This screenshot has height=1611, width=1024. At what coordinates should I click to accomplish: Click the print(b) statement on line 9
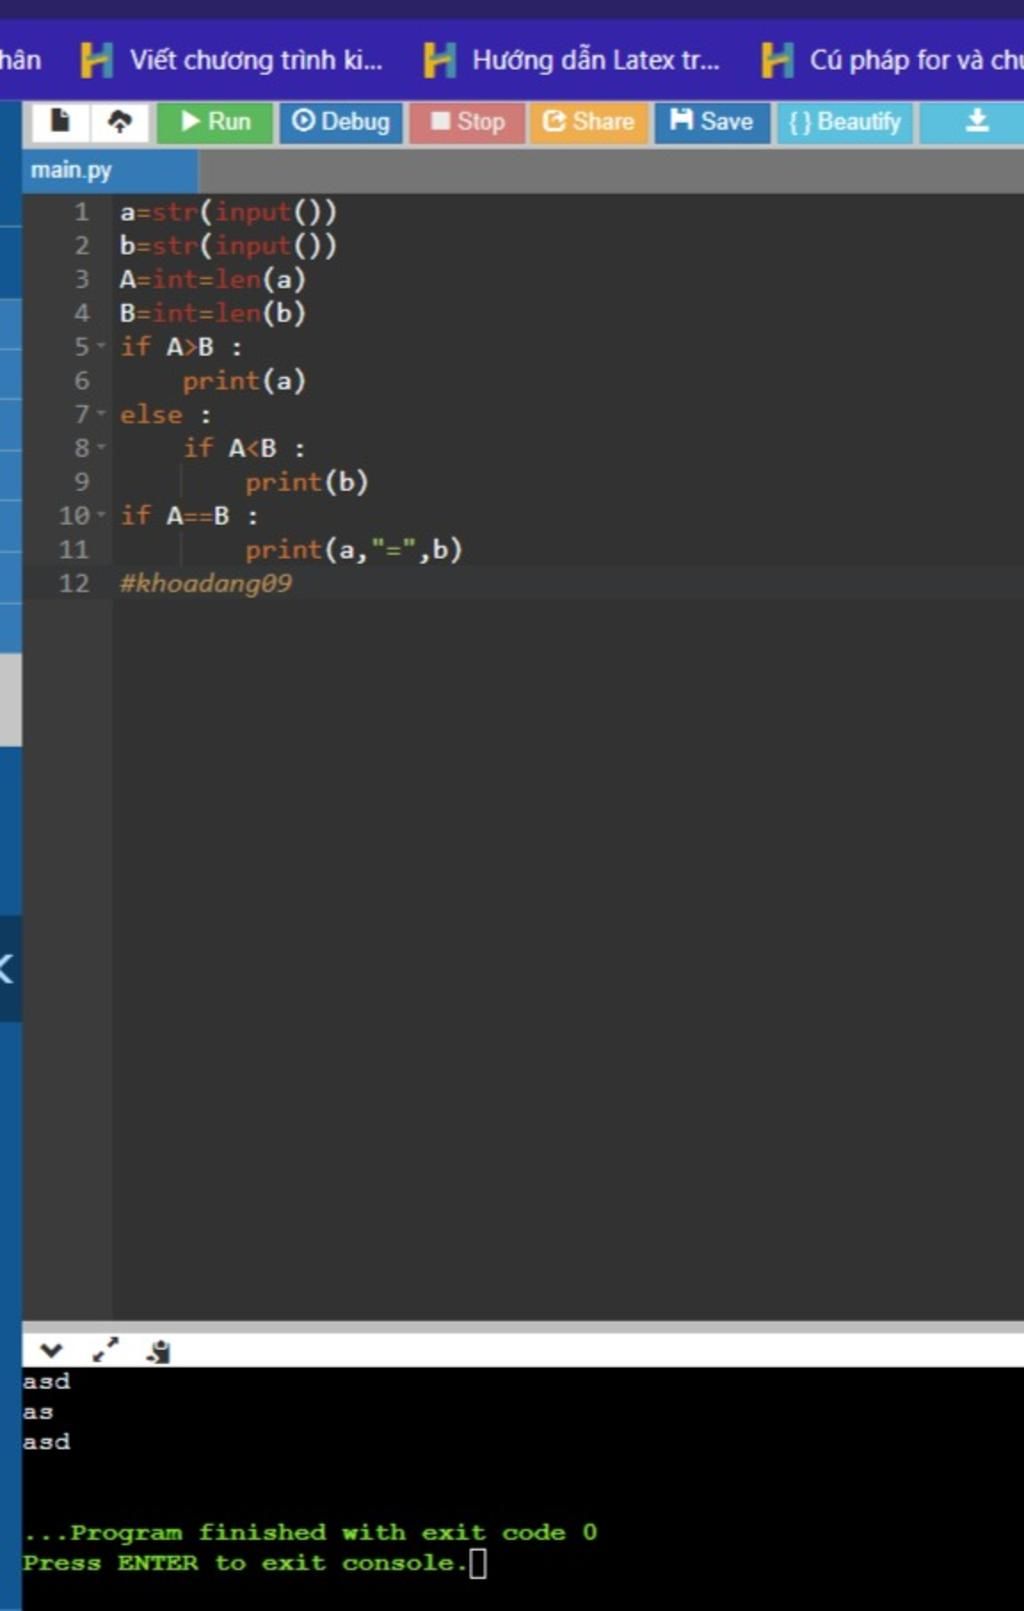pos(307,482)
